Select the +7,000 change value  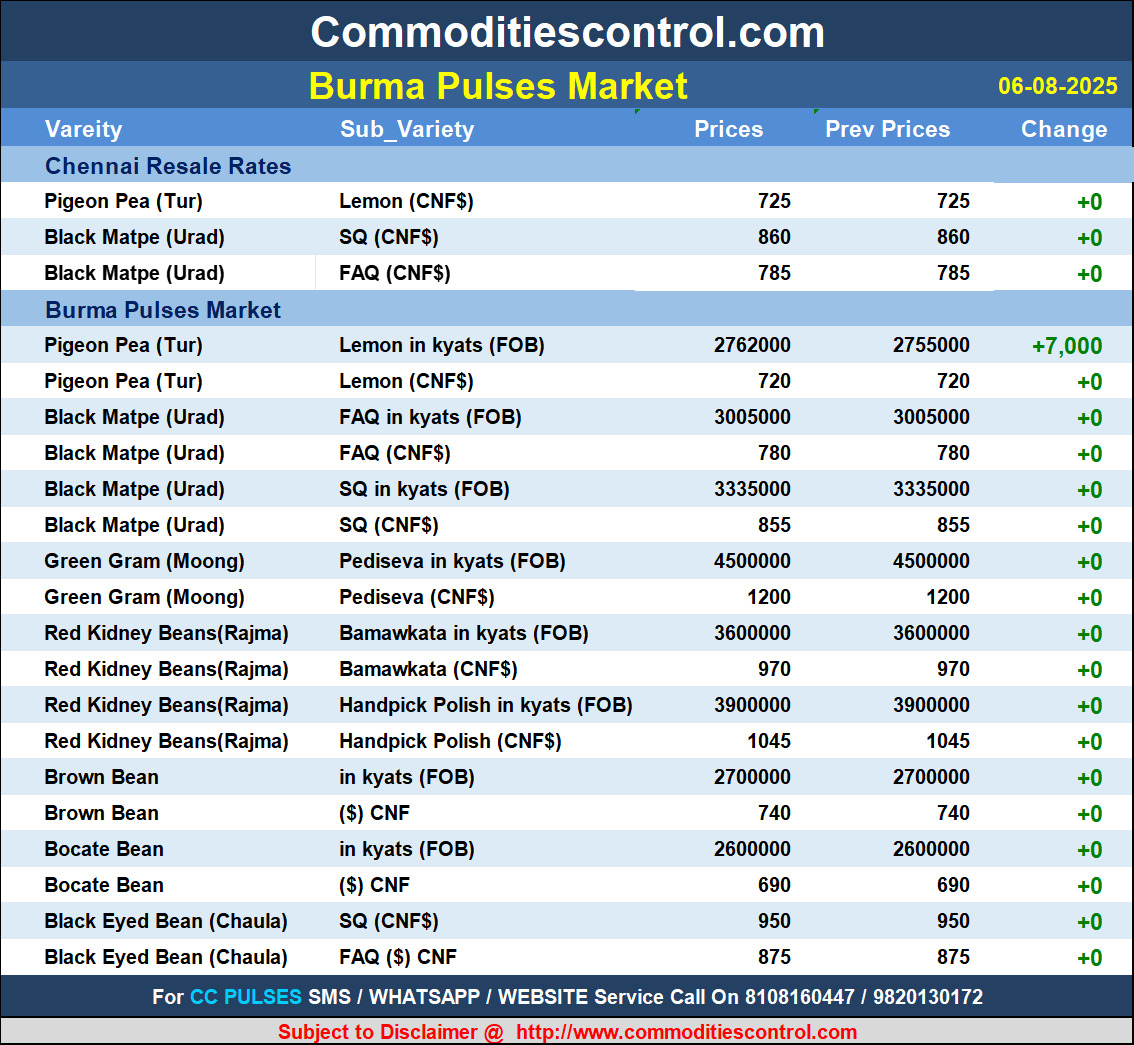click(x=1066, y=346)
